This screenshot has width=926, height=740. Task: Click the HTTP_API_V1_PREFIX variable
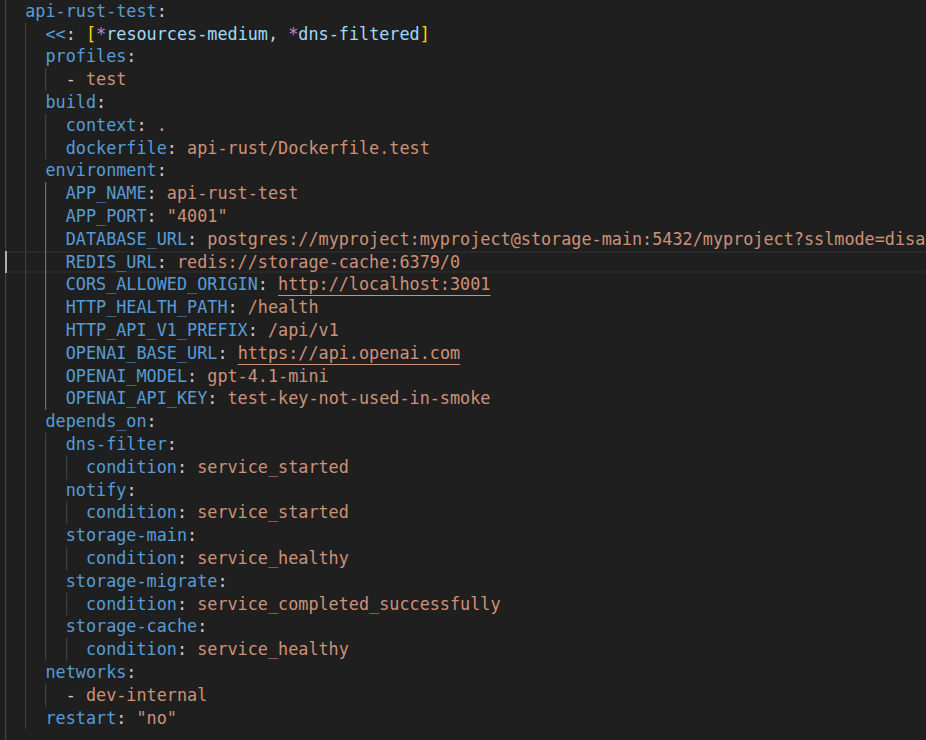(156, 330)
